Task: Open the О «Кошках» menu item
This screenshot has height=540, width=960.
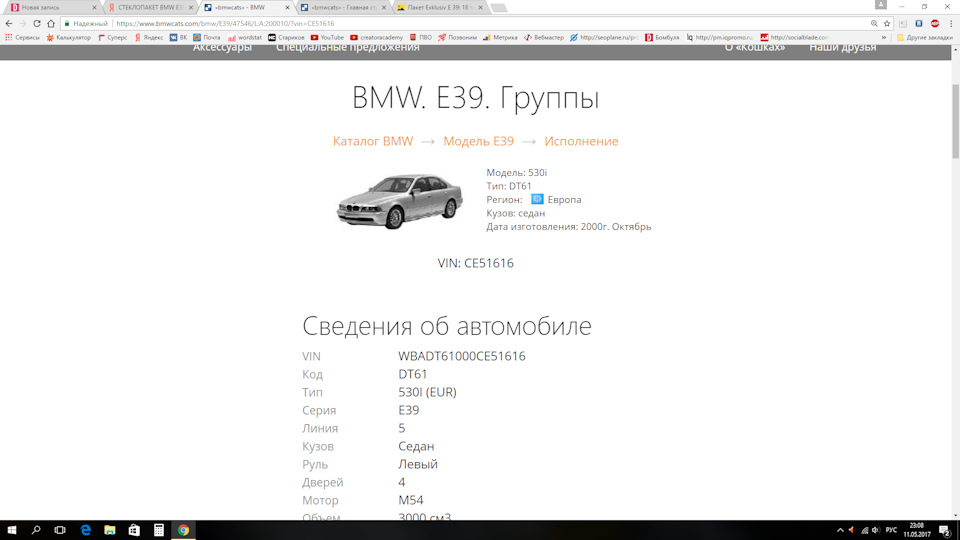Action: [755, 48]
